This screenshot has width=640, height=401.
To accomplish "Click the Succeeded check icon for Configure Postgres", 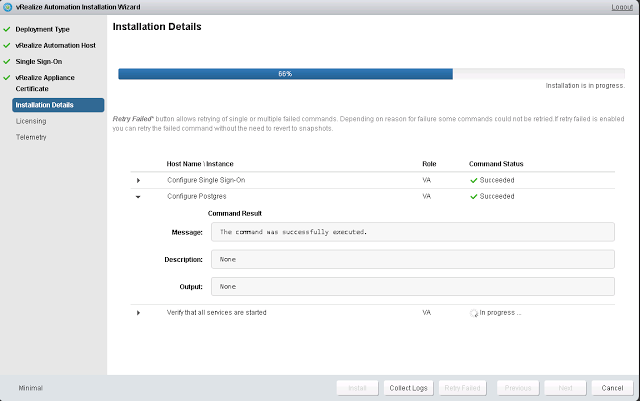I will (x=473, y=196).
